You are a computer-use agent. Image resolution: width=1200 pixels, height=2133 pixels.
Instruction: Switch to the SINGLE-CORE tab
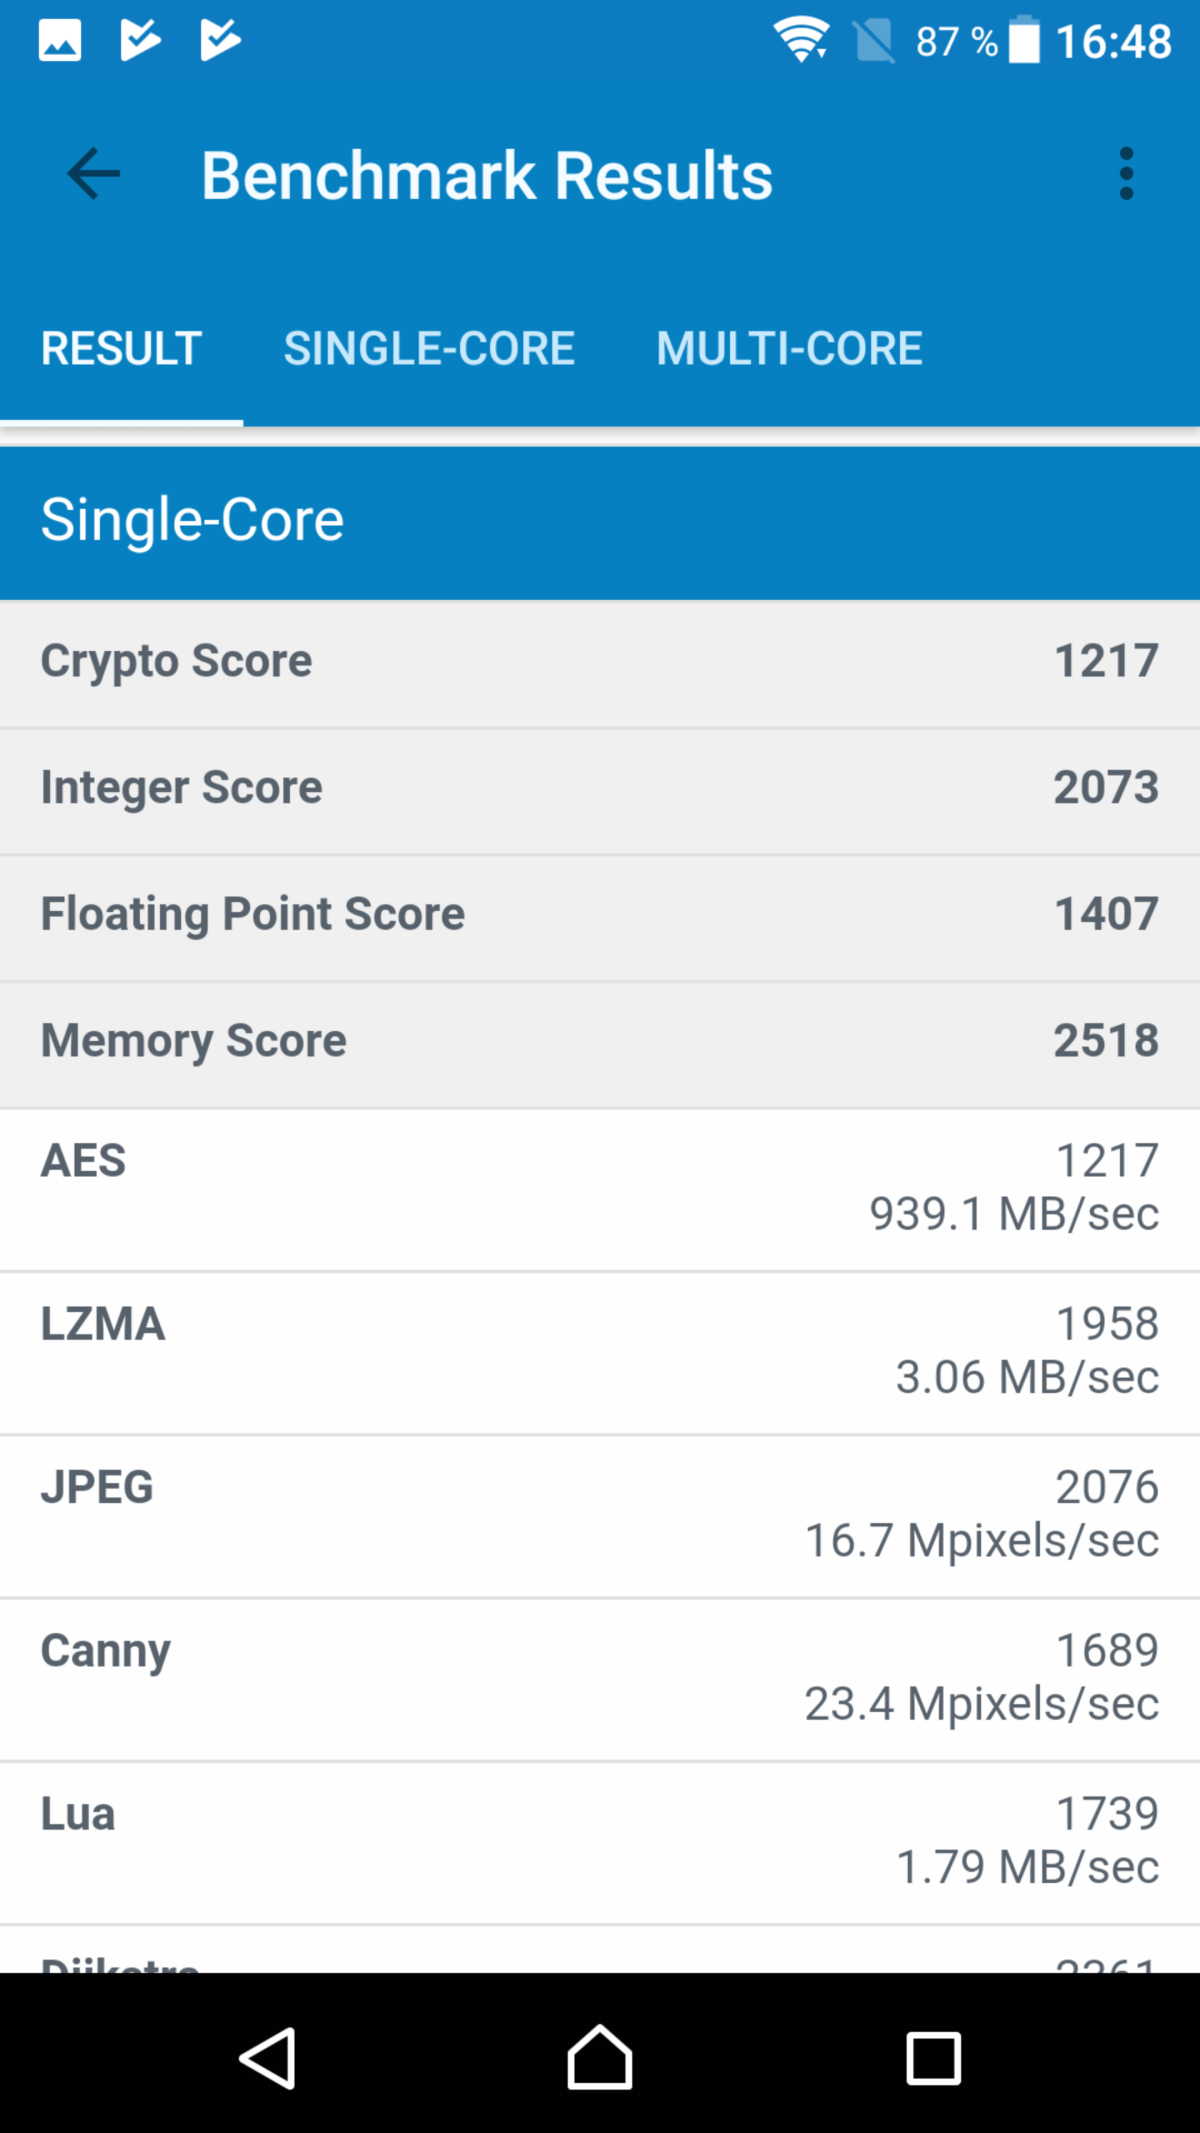tap(429, 349)
